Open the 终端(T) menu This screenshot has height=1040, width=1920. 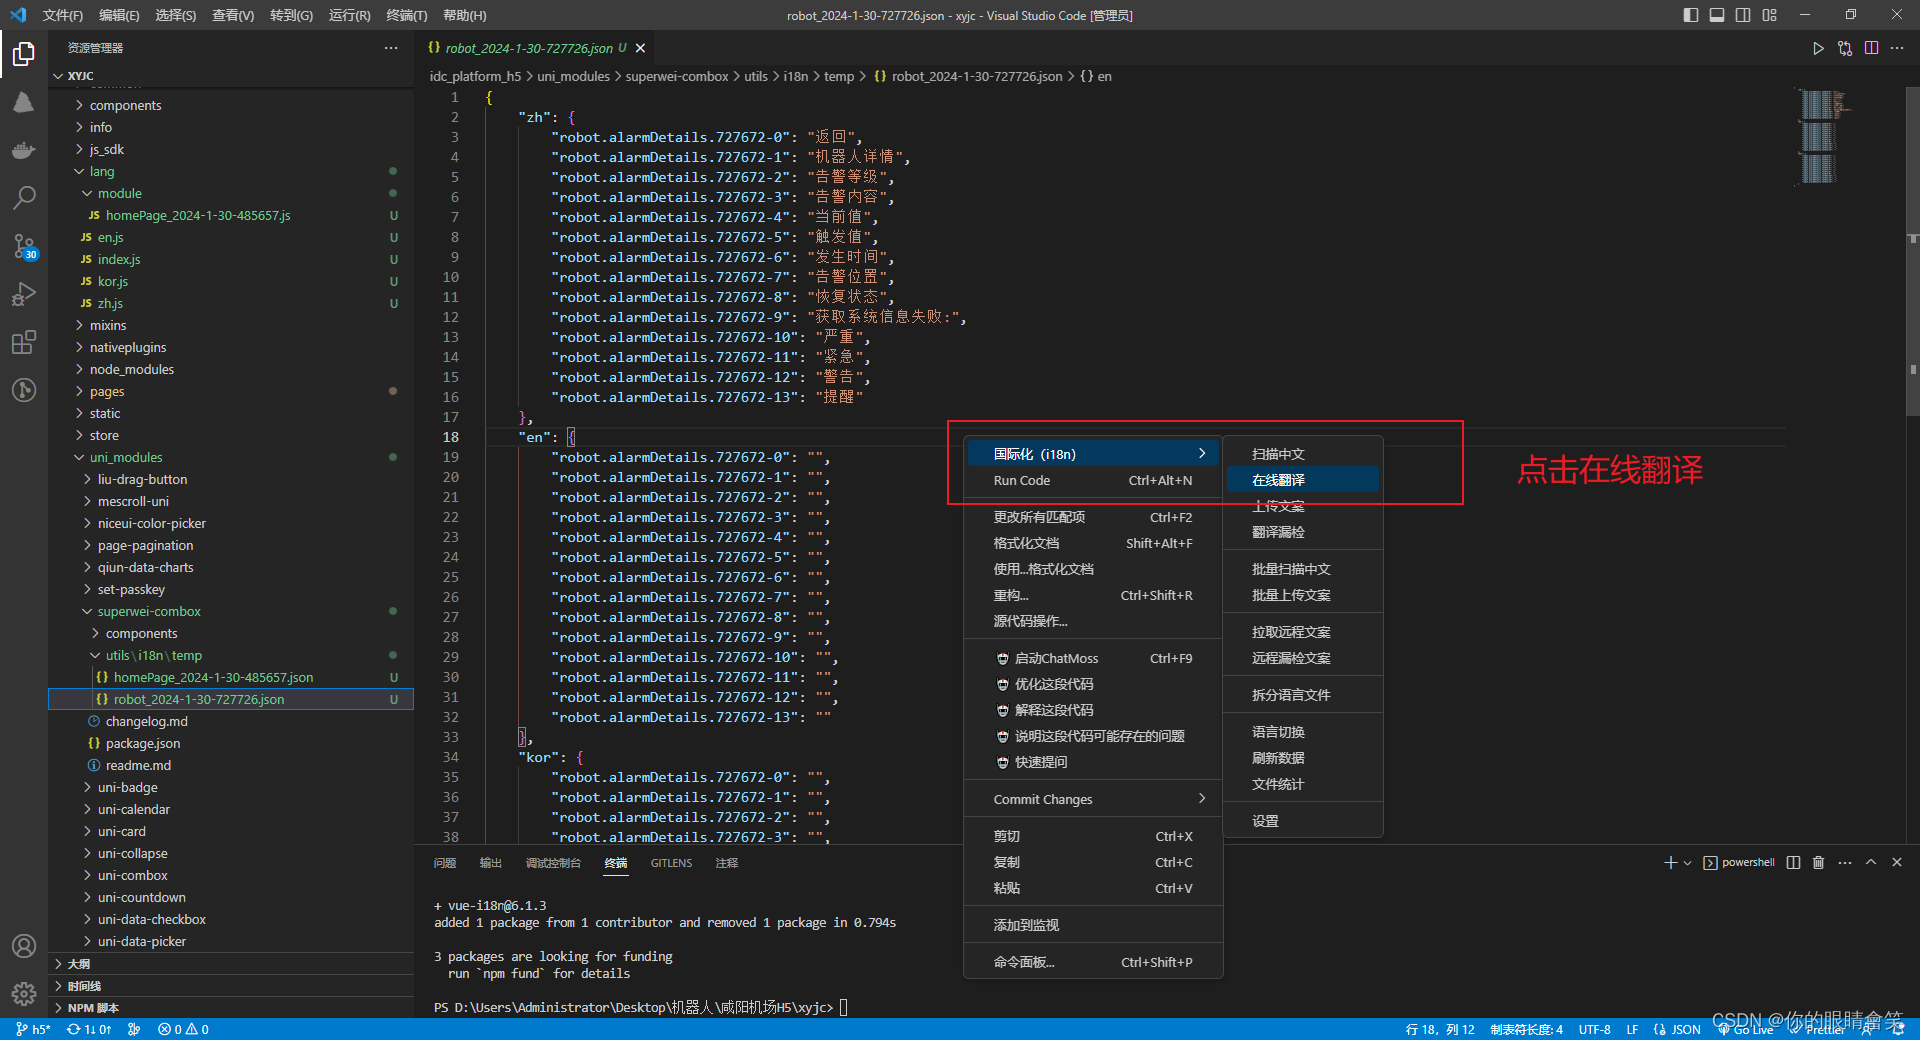(406, 15)
